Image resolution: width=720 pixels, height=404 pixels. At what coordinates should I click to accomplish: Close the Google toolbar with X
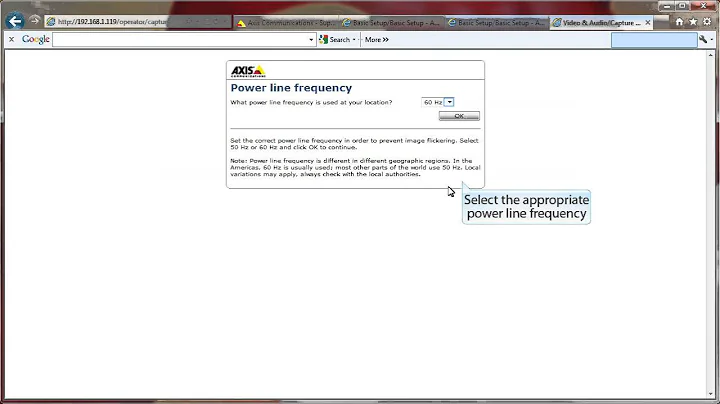[11, 39]
